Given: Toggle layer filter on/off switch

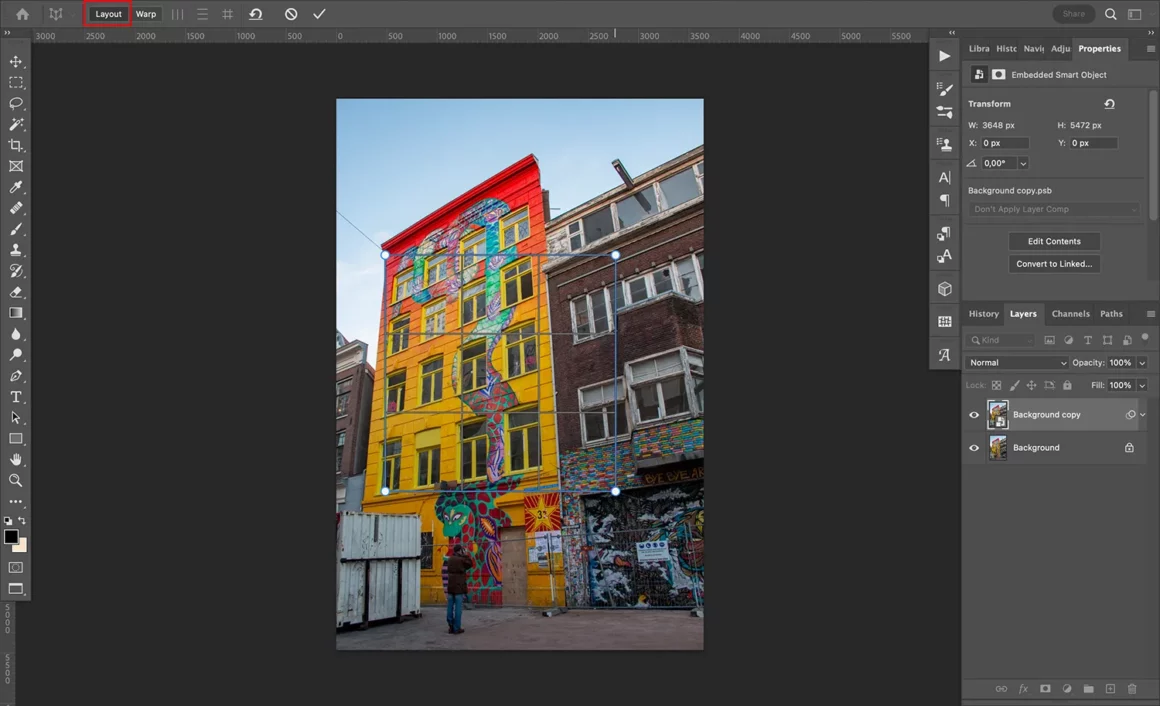Looking at the screenshot, I should [x=1145, y=338].
